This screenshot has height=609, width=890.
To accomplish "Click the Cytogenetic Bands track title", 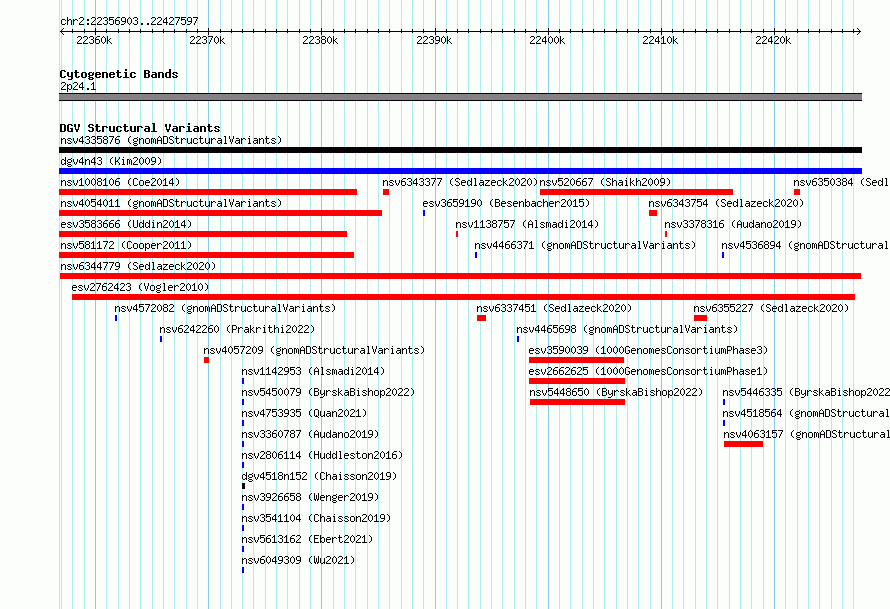I will click(x=119, y=74).
